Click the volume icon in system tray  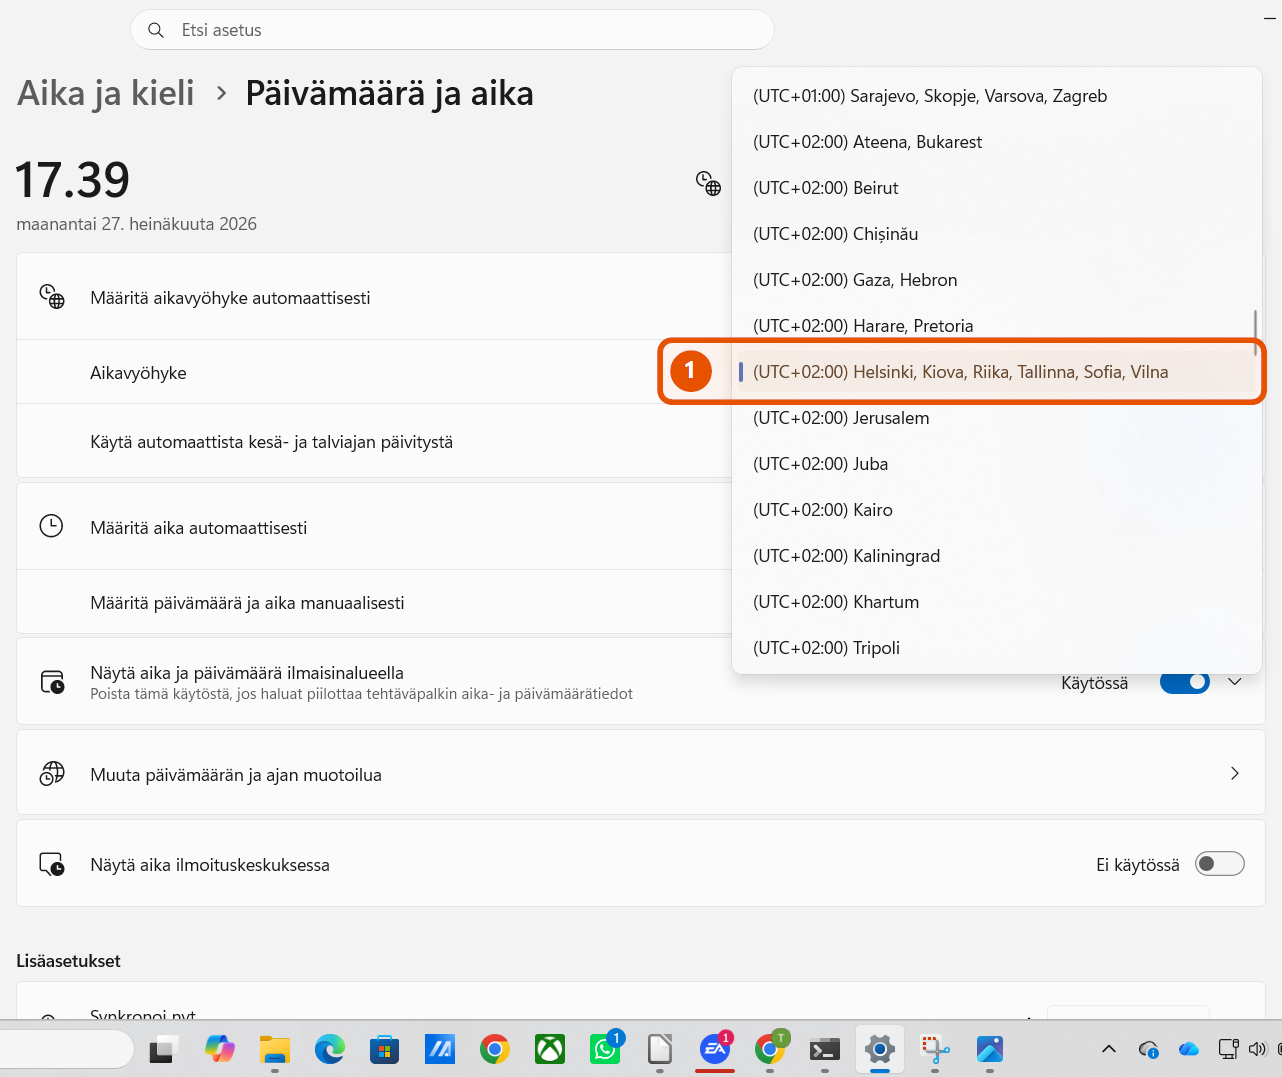(x=1258, y=1049)
